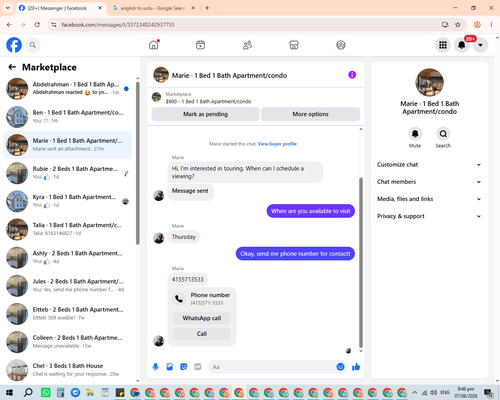Expand the Chat members section

coord(429,182)
